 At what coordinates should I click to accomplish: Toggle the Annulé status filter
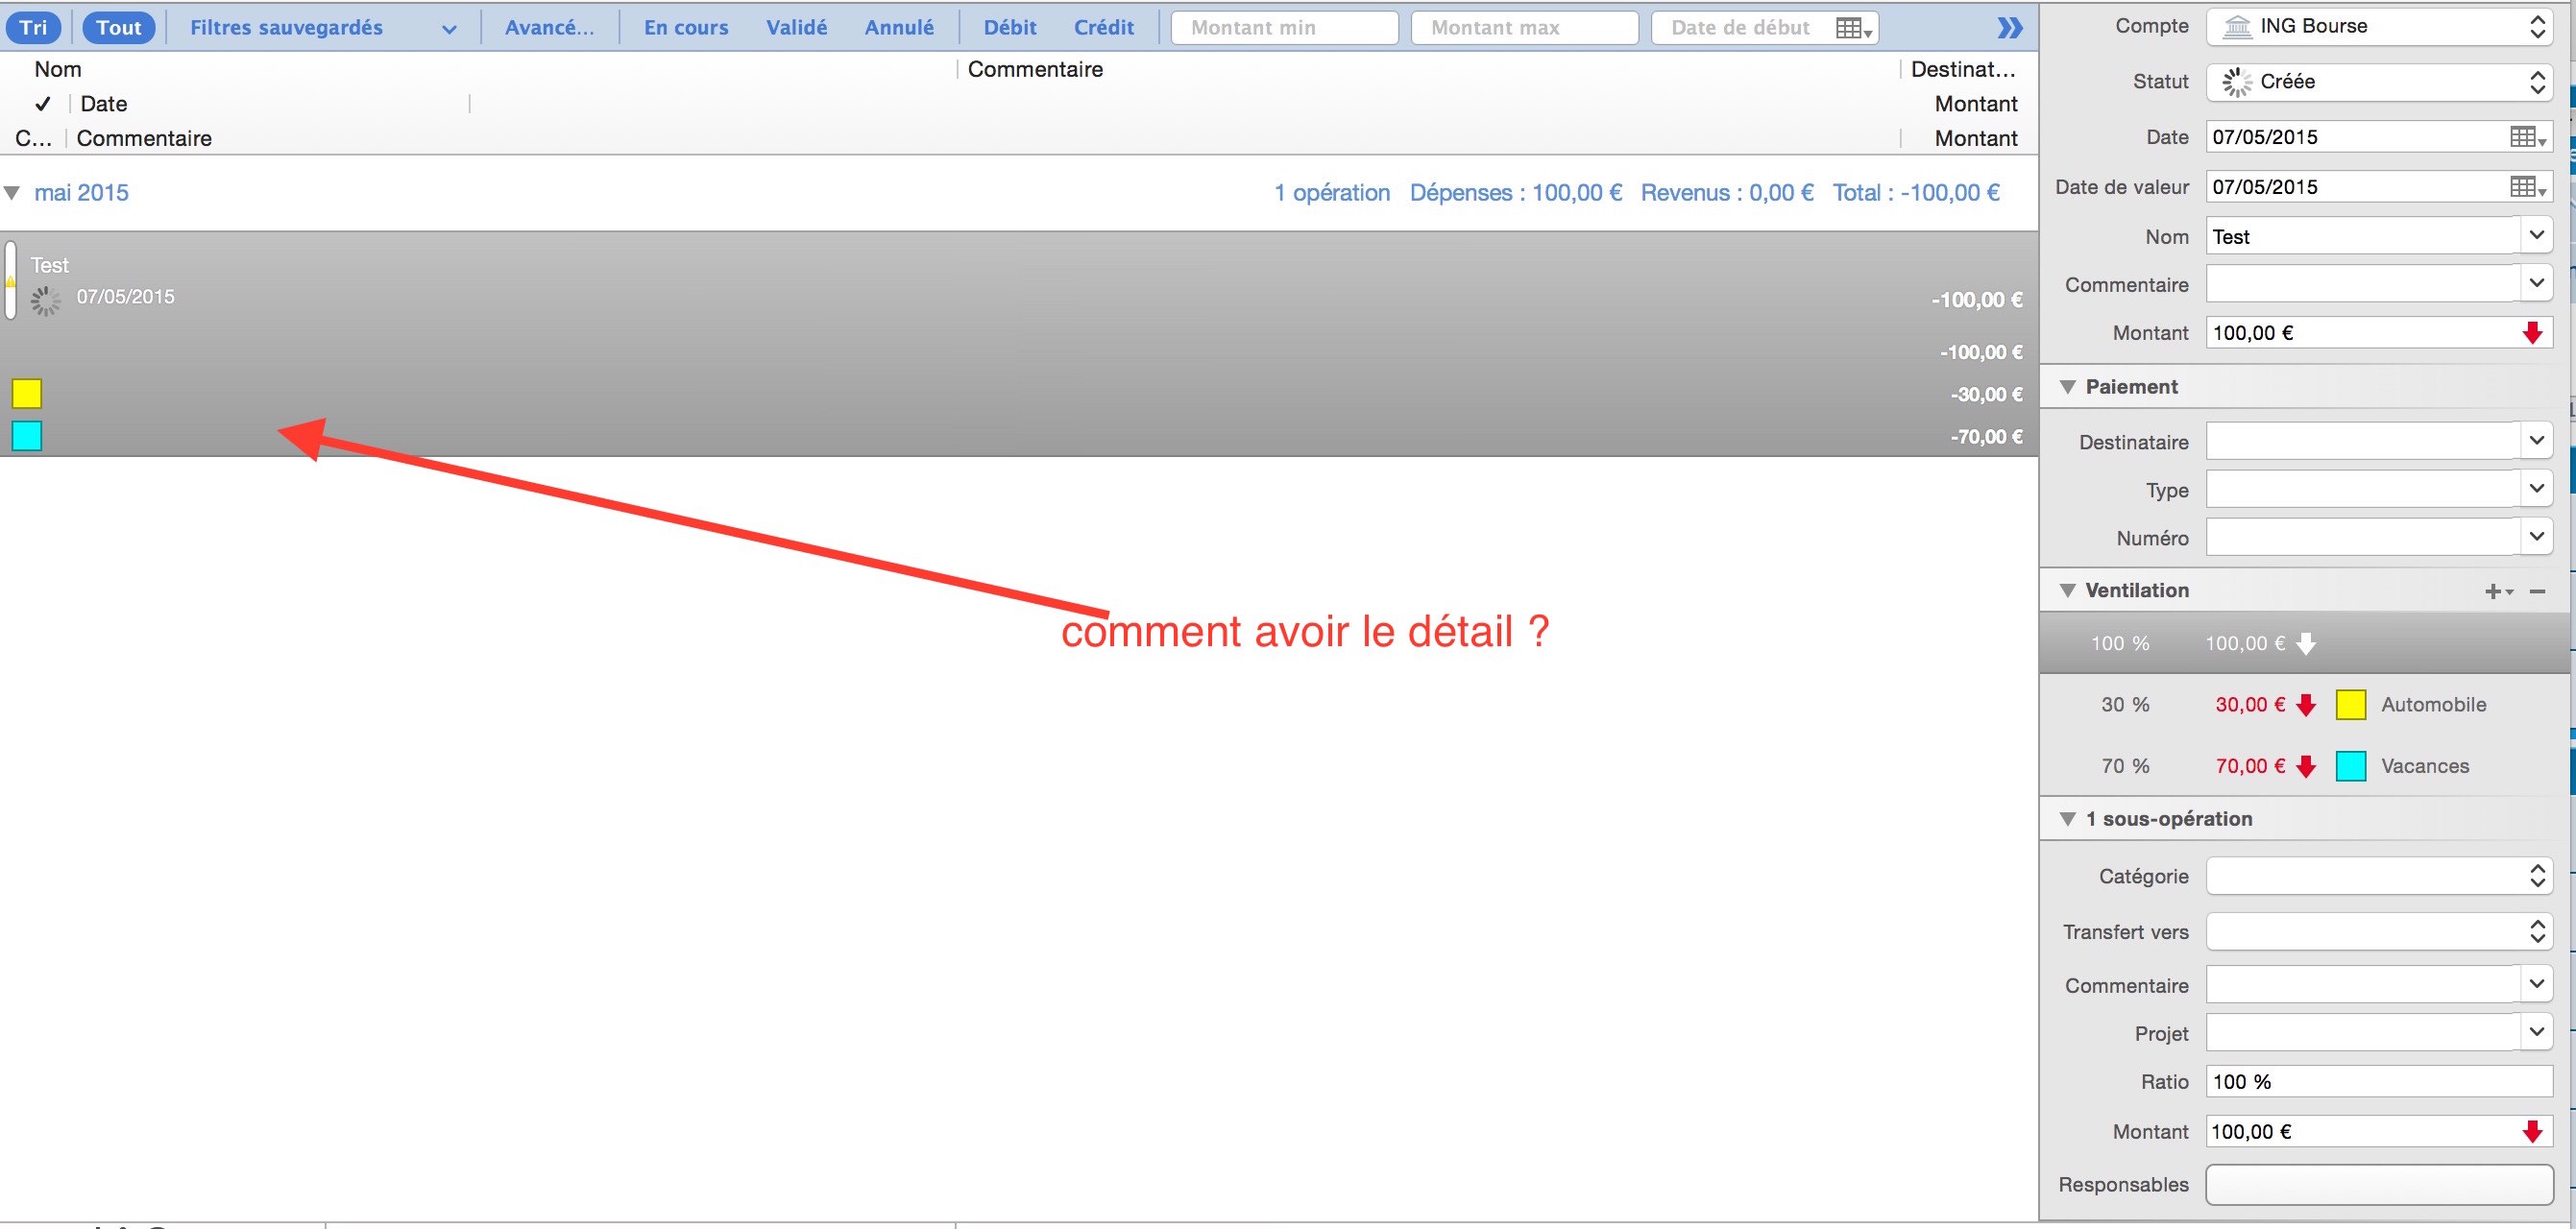[x=899, y=27]
